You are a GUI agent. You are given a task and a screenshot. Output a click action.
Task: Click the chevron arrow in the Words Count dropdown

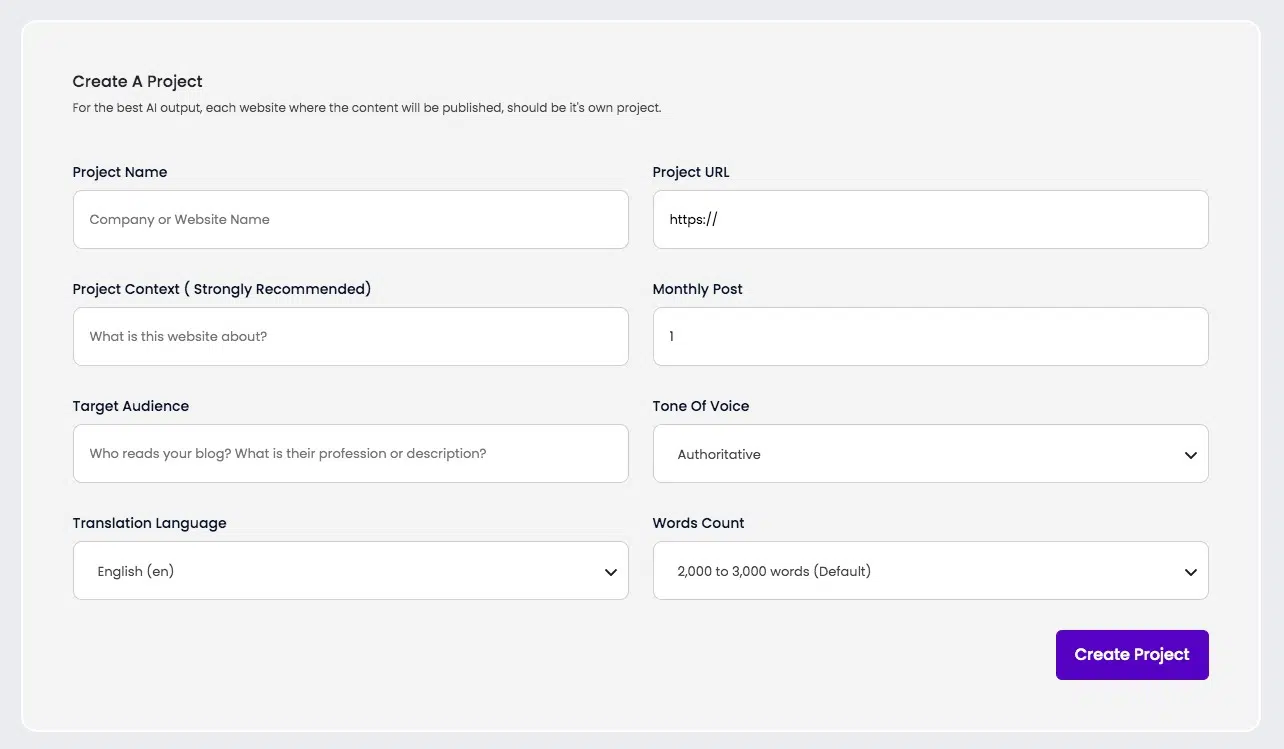1190,572
